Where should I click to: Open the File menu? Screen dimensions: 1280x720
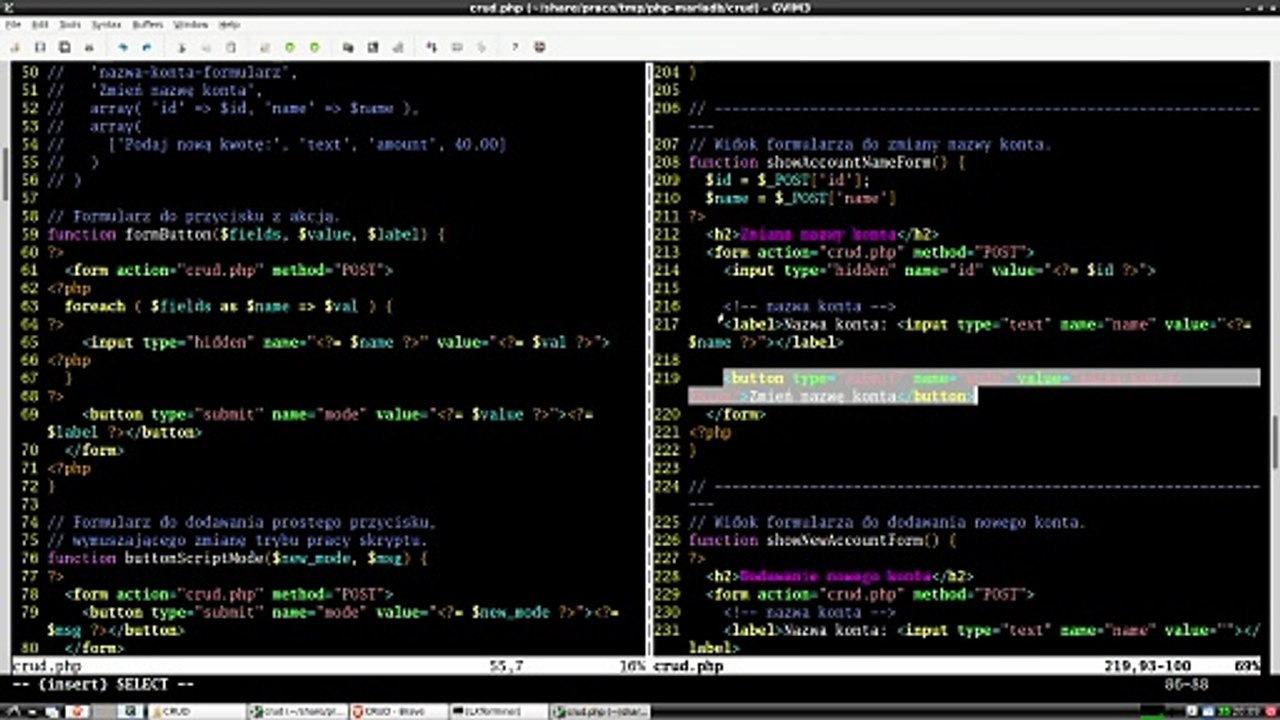[13, 24]
